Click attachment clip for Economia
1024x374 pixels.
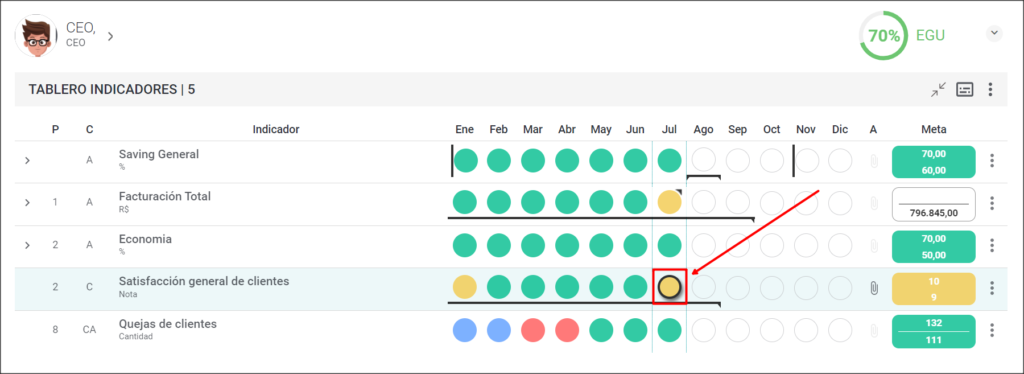[874, 245]
